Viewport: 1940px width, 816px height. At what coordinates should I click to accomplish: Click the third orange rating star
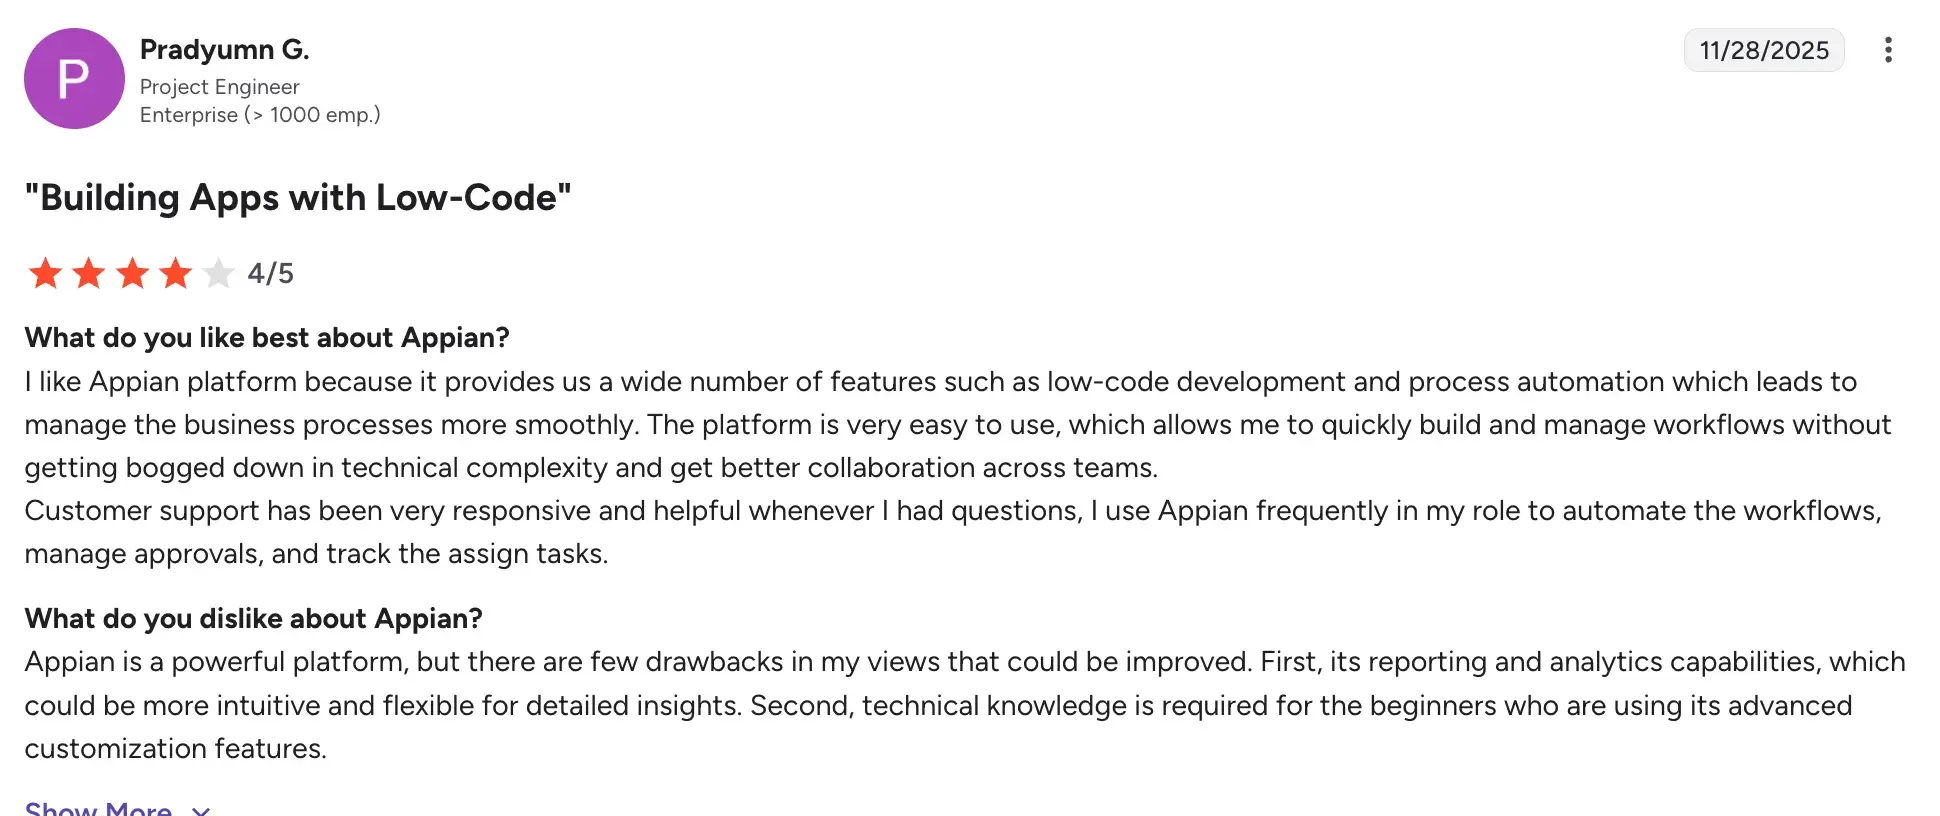pyautogui.click(x=132, y=273)
